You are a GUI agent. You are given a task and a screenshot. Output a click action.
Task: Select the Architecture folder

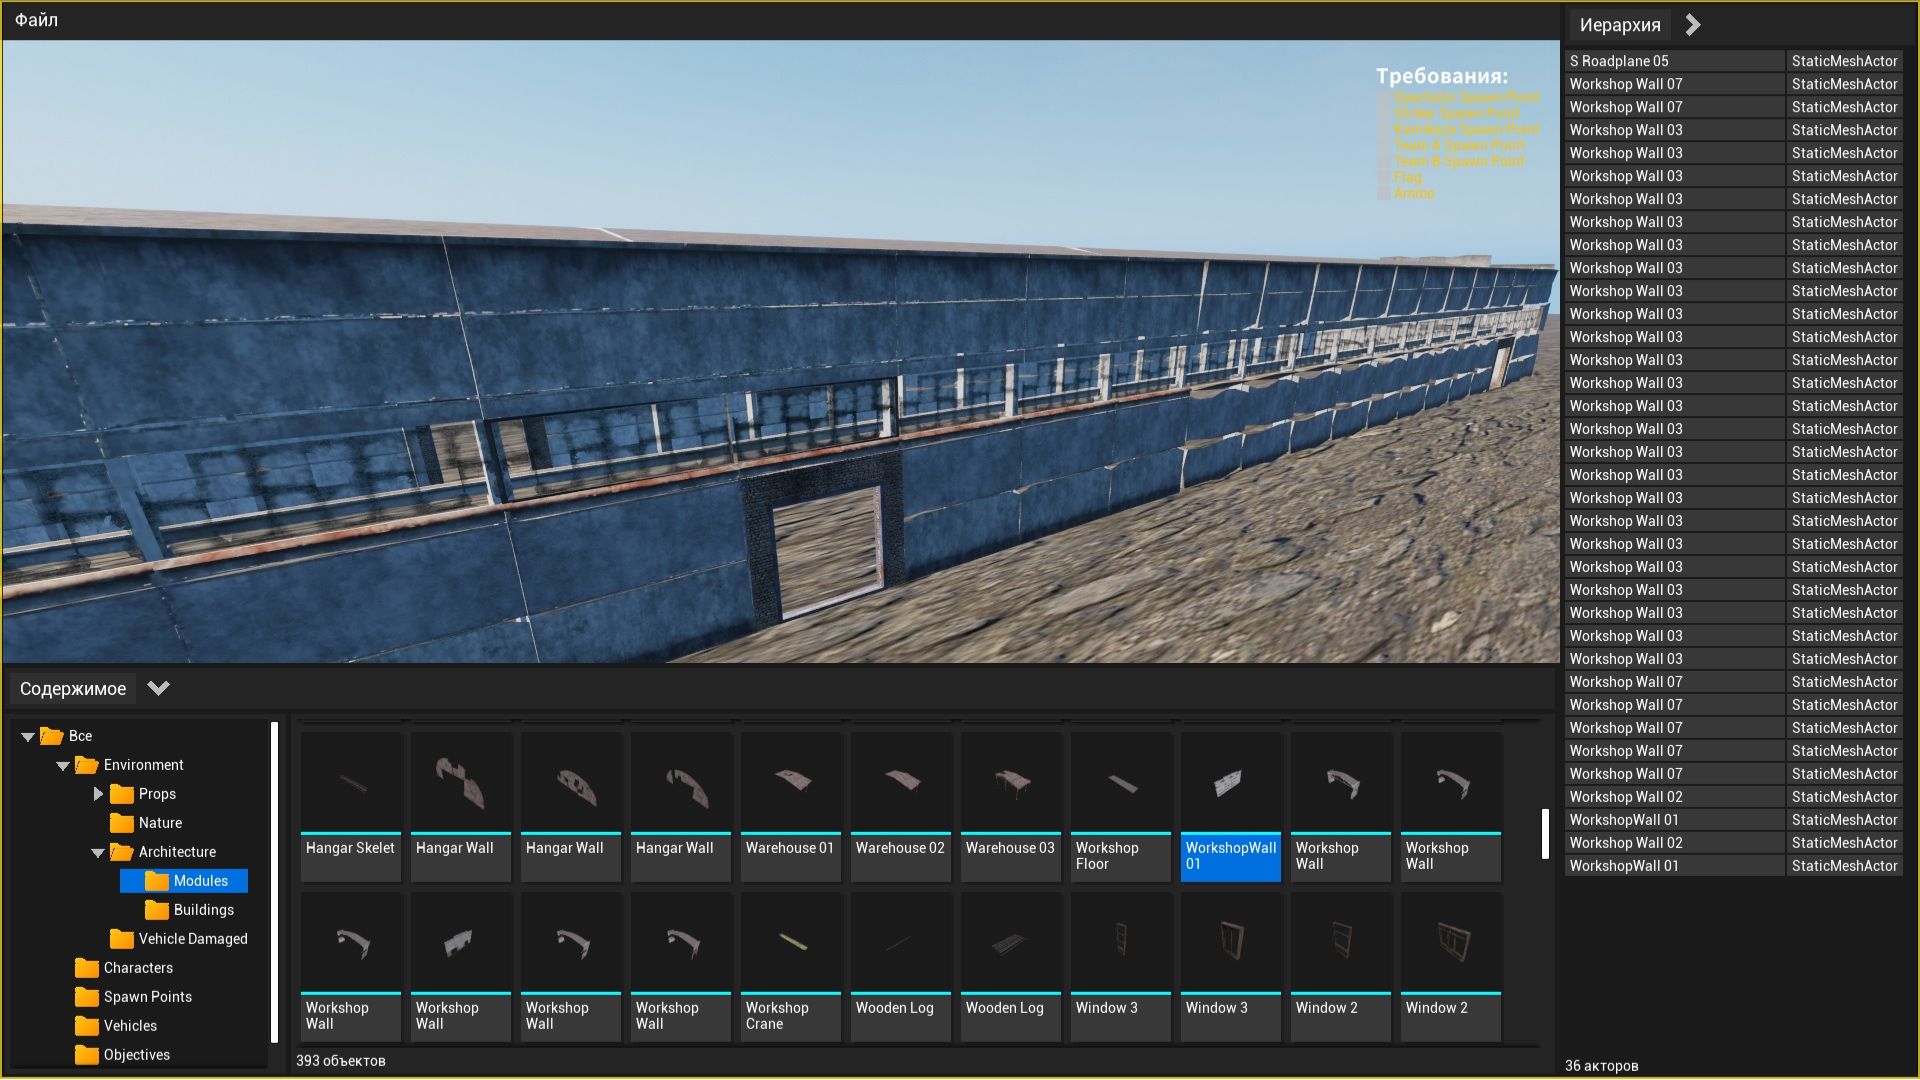point(163,852)
